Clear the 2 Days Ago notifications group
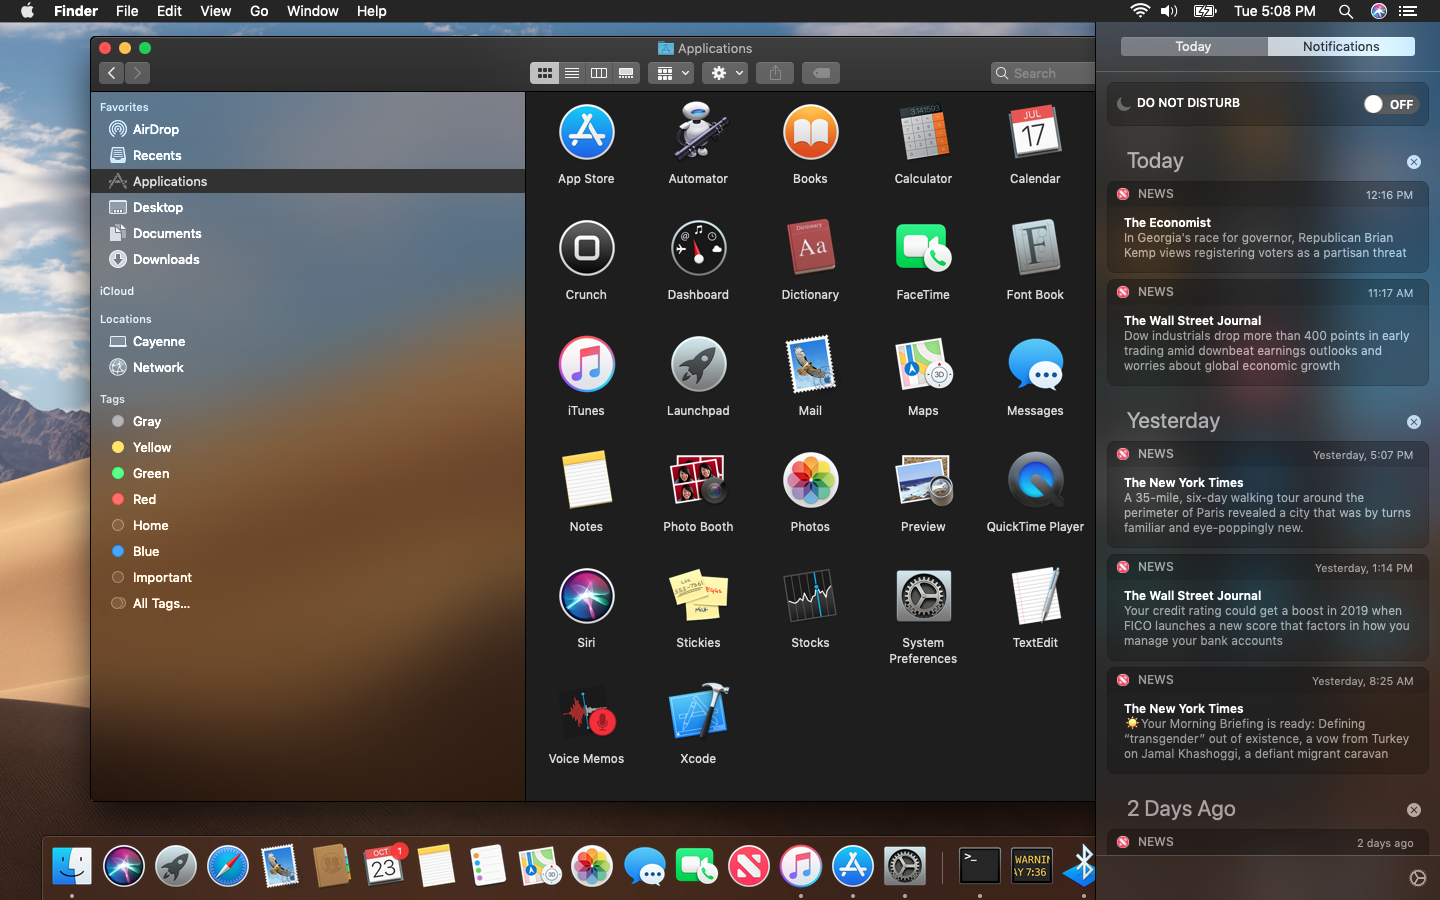1440x900 pixels. (1414, 810)
